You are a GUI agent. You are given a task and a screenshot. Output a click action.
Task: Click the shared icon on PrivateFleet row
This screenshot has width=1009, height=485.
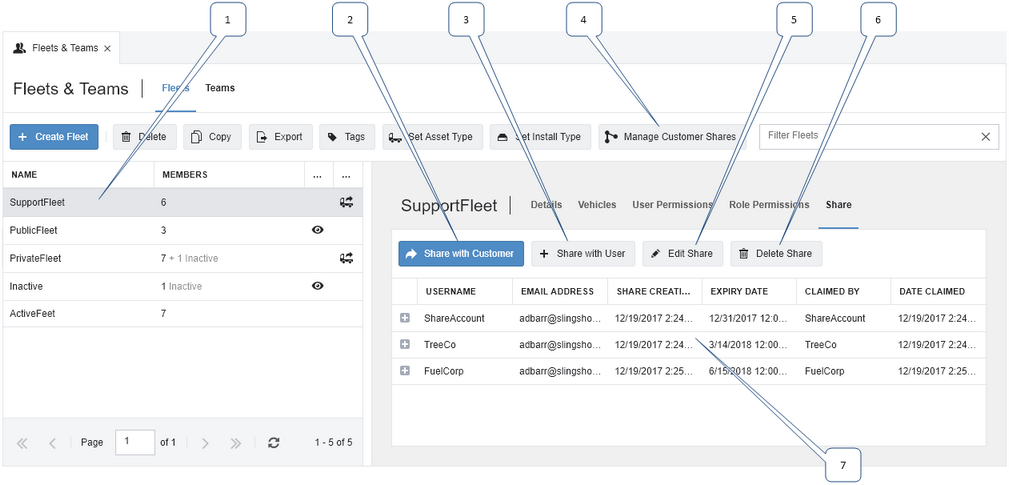[346, 258]
